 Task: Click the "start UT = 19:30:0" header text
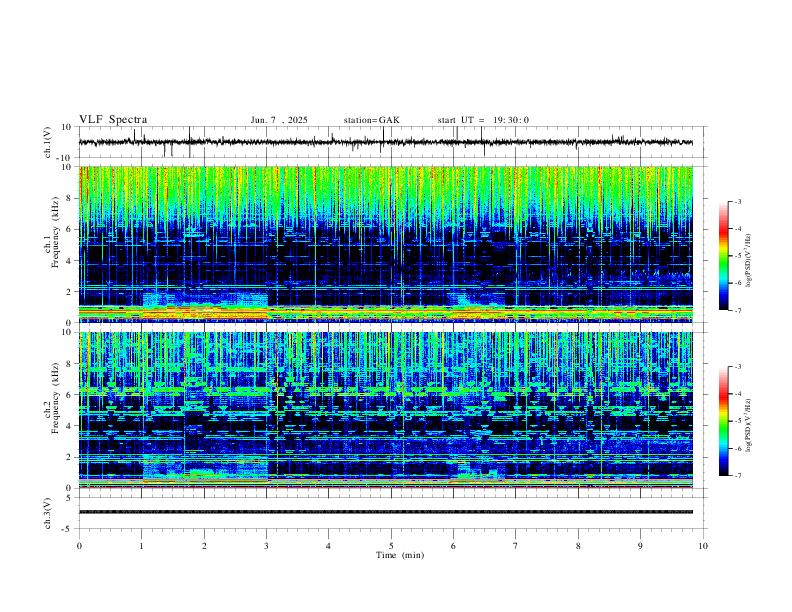[483, 120]
